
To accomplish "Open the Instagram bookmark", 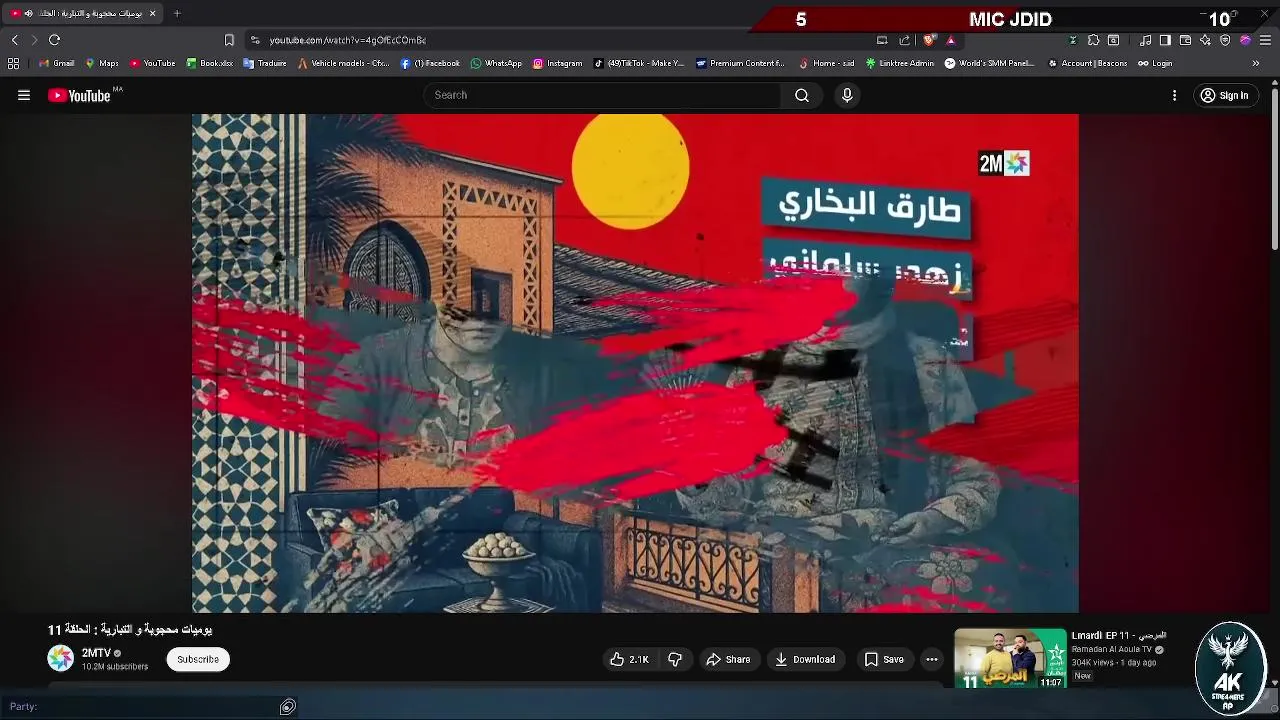I will [x=557, y=63].
